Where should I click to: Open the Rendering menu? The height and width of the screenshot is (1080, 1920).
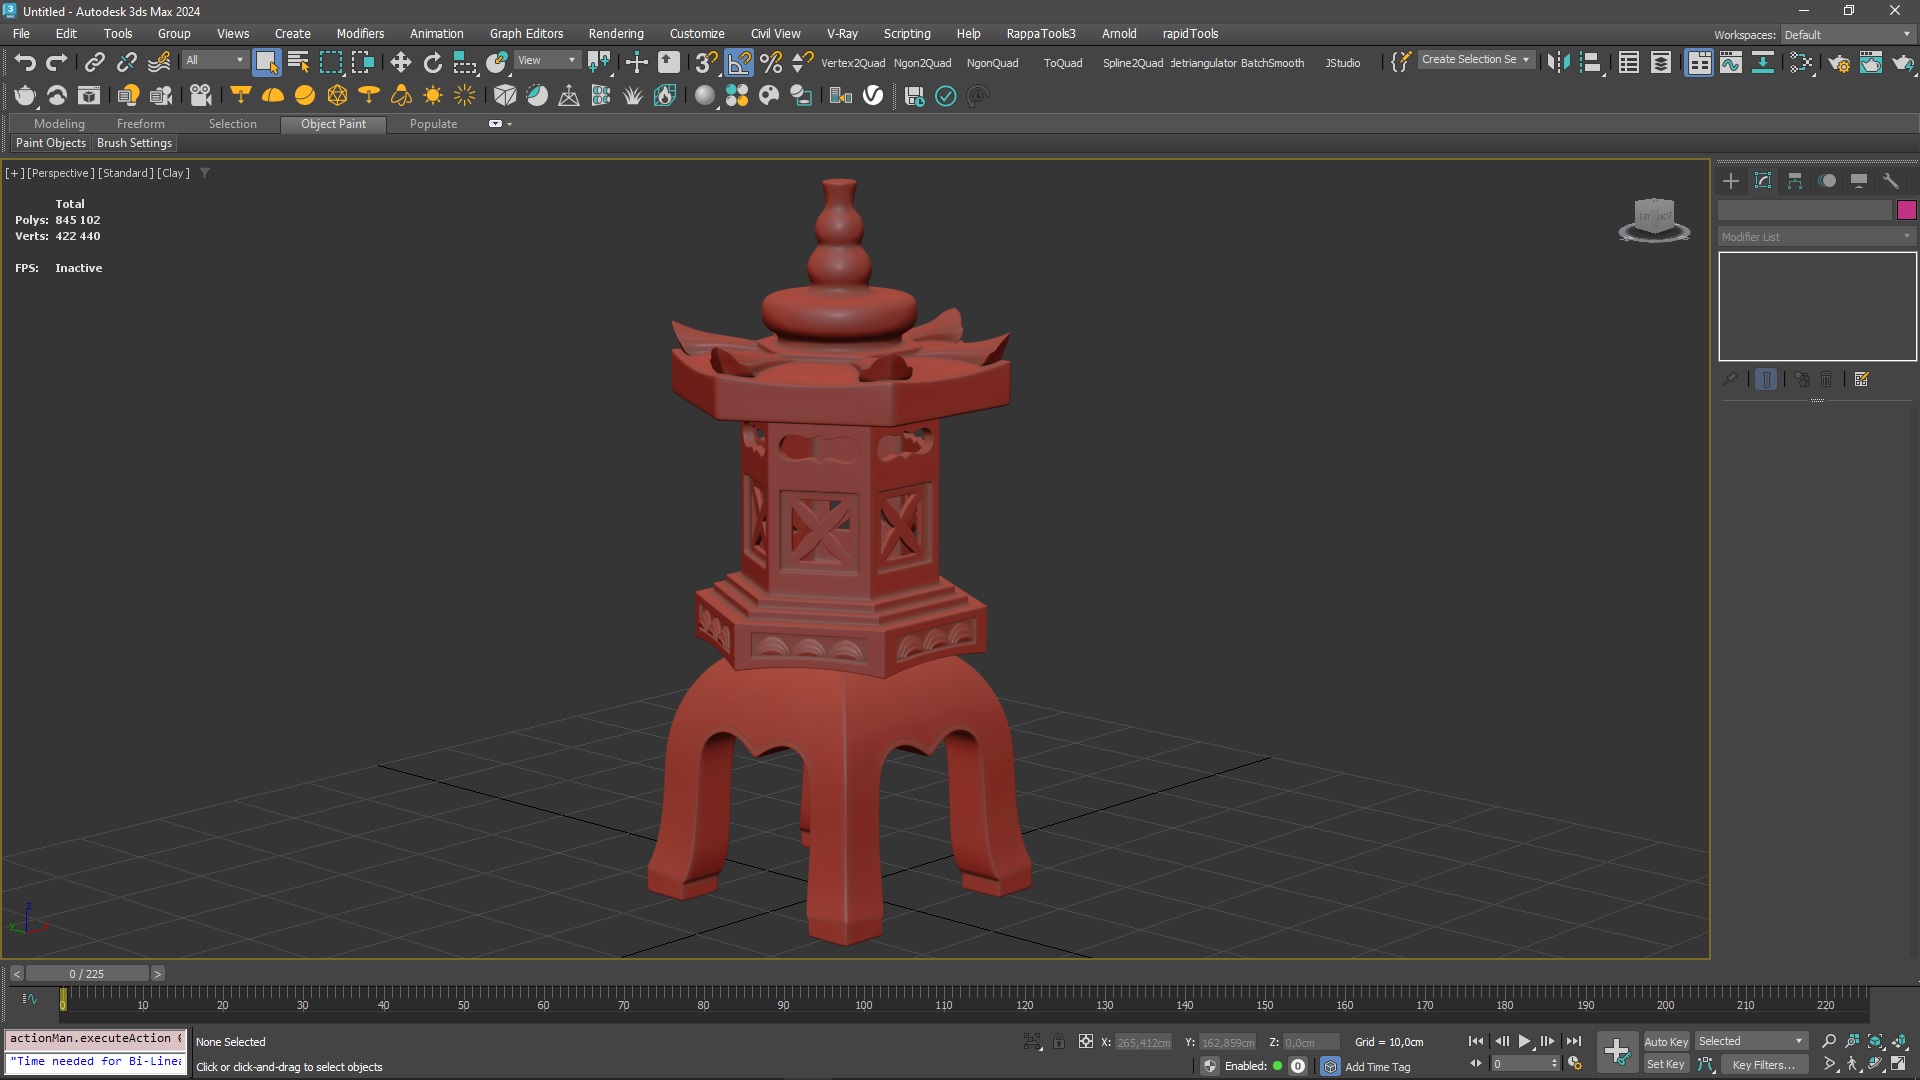tap(616, 33)
